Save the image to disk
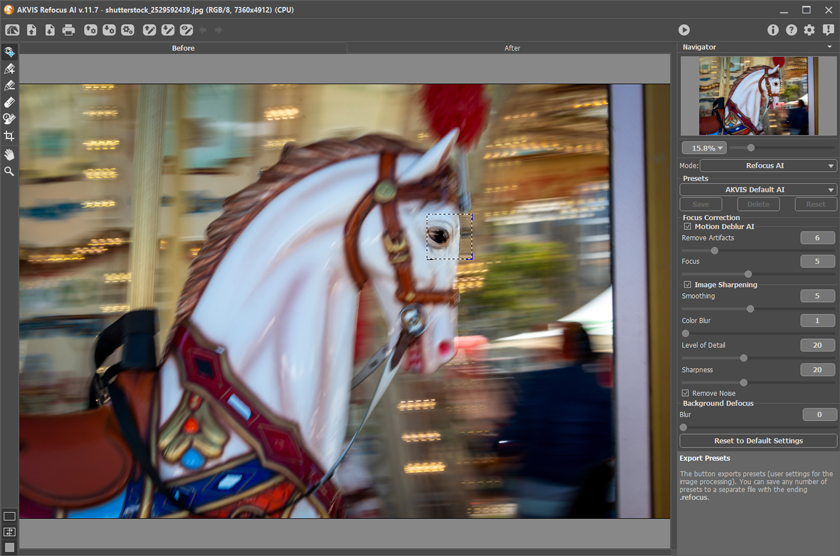Viewport: 840px width, 556px height. tap(50, 30)
